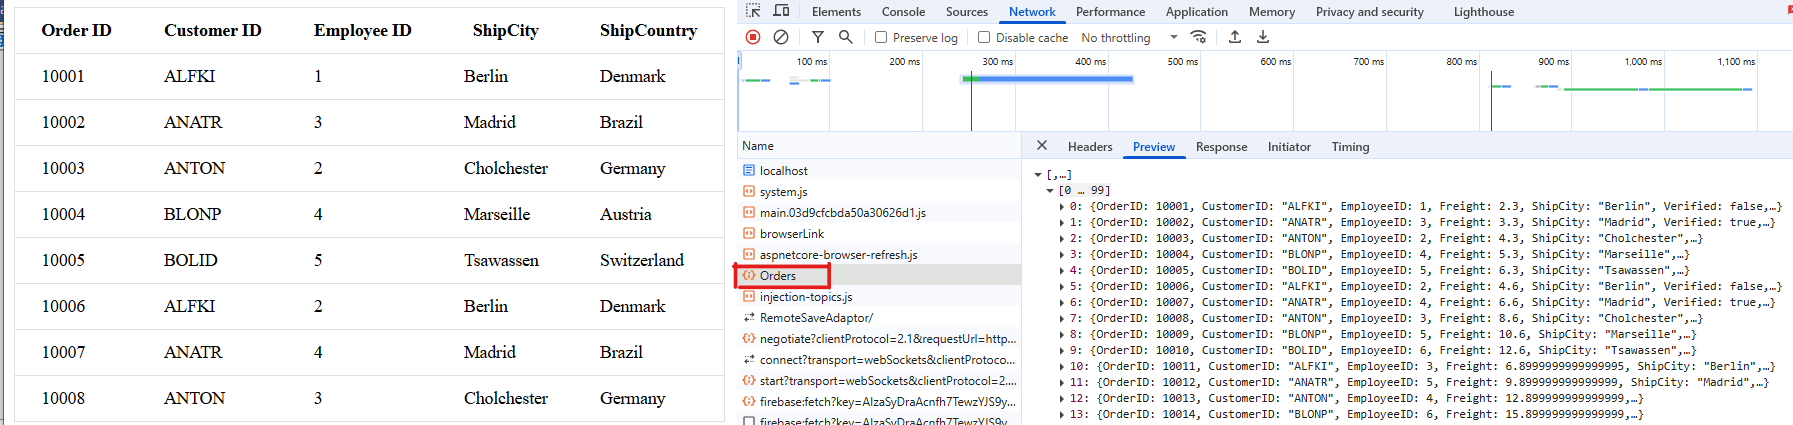The image size is (1793, 425).
Task: Activate the inspect element picker
Action: pyautogui.click(x=754, y=11)
